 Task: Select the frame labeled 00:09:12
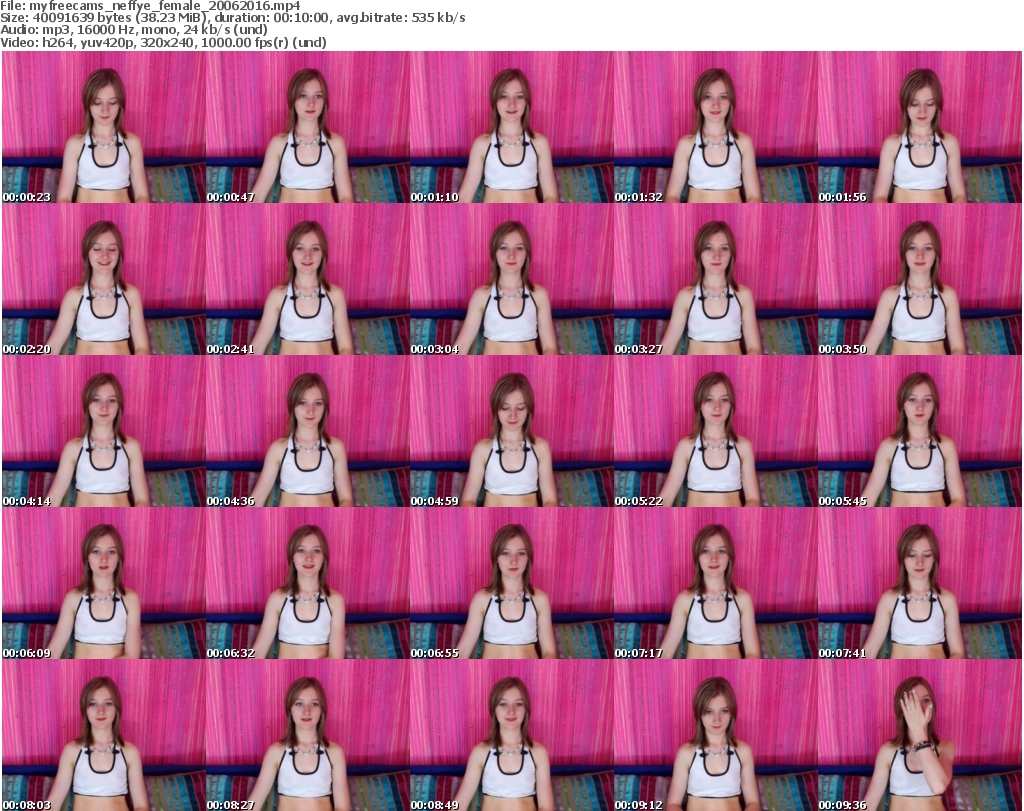(715, 735)
